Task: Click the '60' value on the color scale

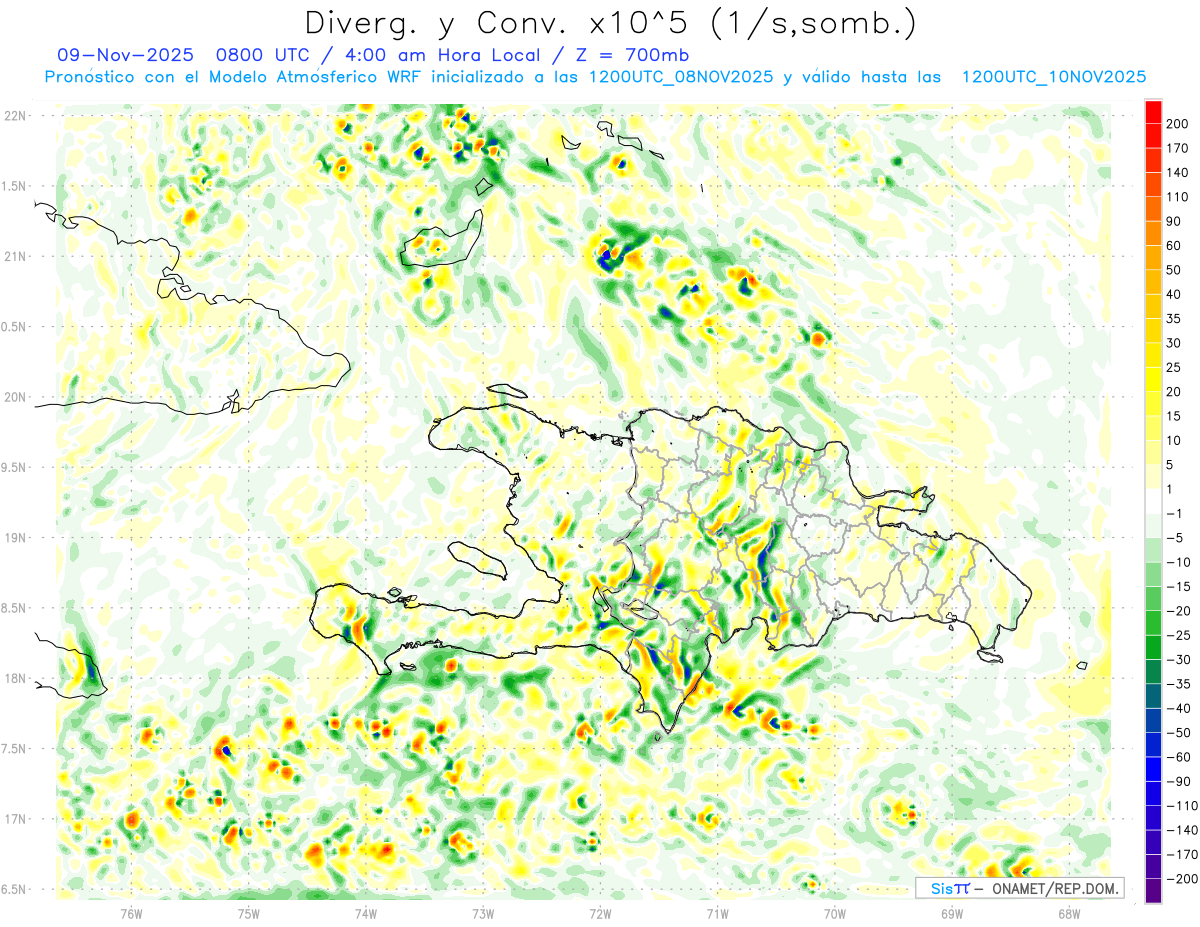Action: click(x=1174, y=246)
